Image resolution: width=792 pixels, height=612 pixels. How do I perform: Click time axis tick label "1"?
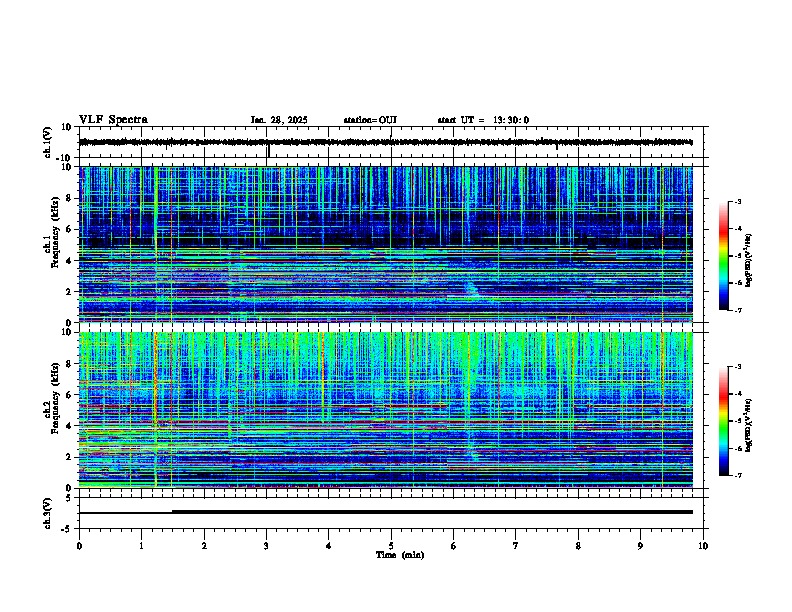click(141, 546)
